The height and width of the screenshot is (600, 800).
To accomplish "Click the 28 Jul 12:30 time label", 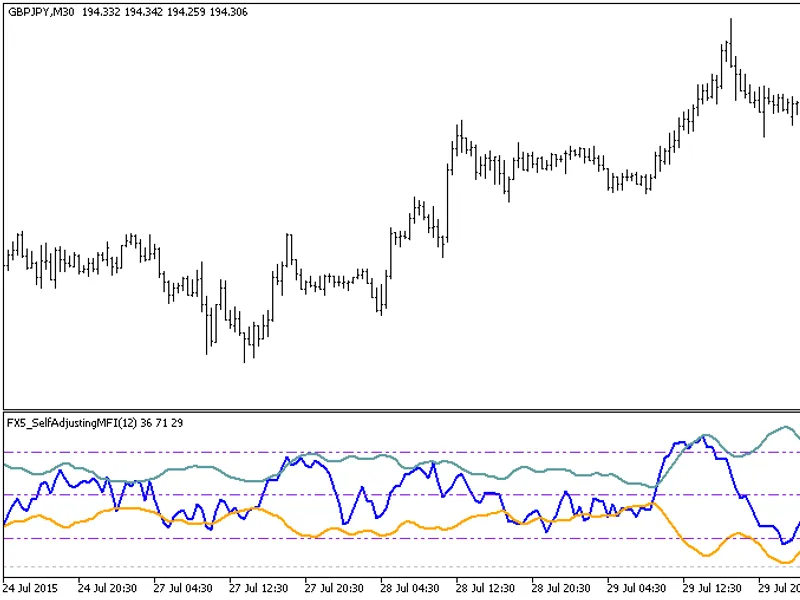I will (x=485, y=588).
